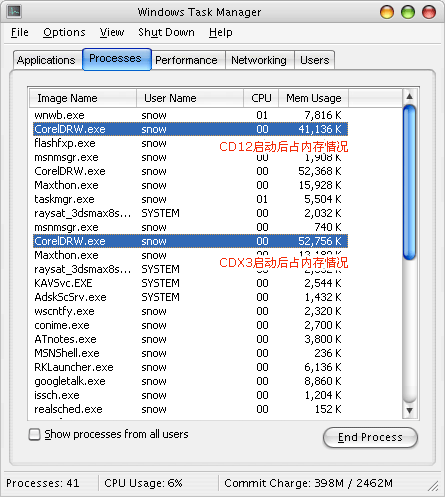Open the Shut Down menu
The width and height of the screenshot is (445, 497).
pyautogui.click(x=166, y=32)
